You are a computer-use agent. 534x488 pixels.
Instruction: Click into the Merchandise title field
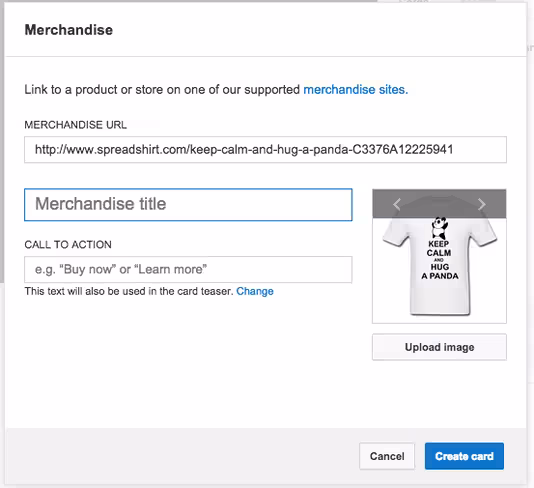tap(188, 205)
